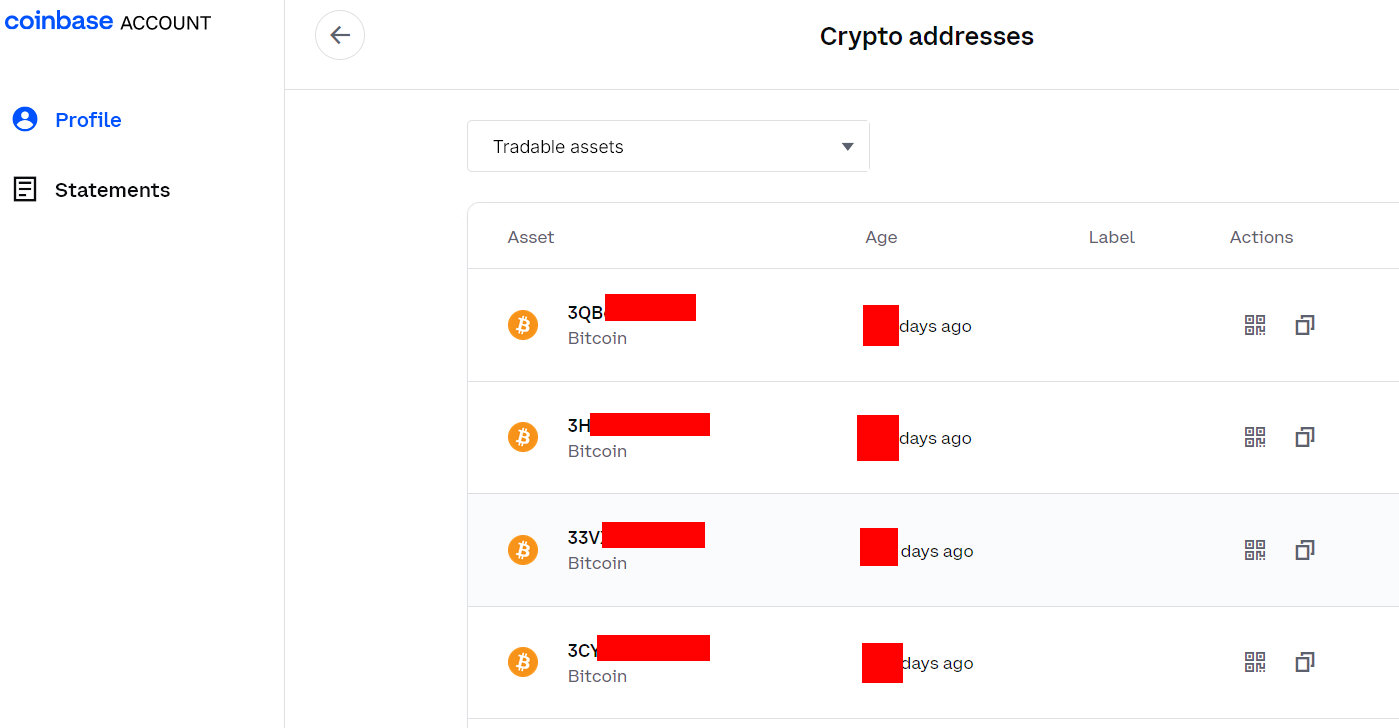The image size is (1399, 728).
Task: Copy the 3H Bitcoin address
Action: tap(1304, 437)
